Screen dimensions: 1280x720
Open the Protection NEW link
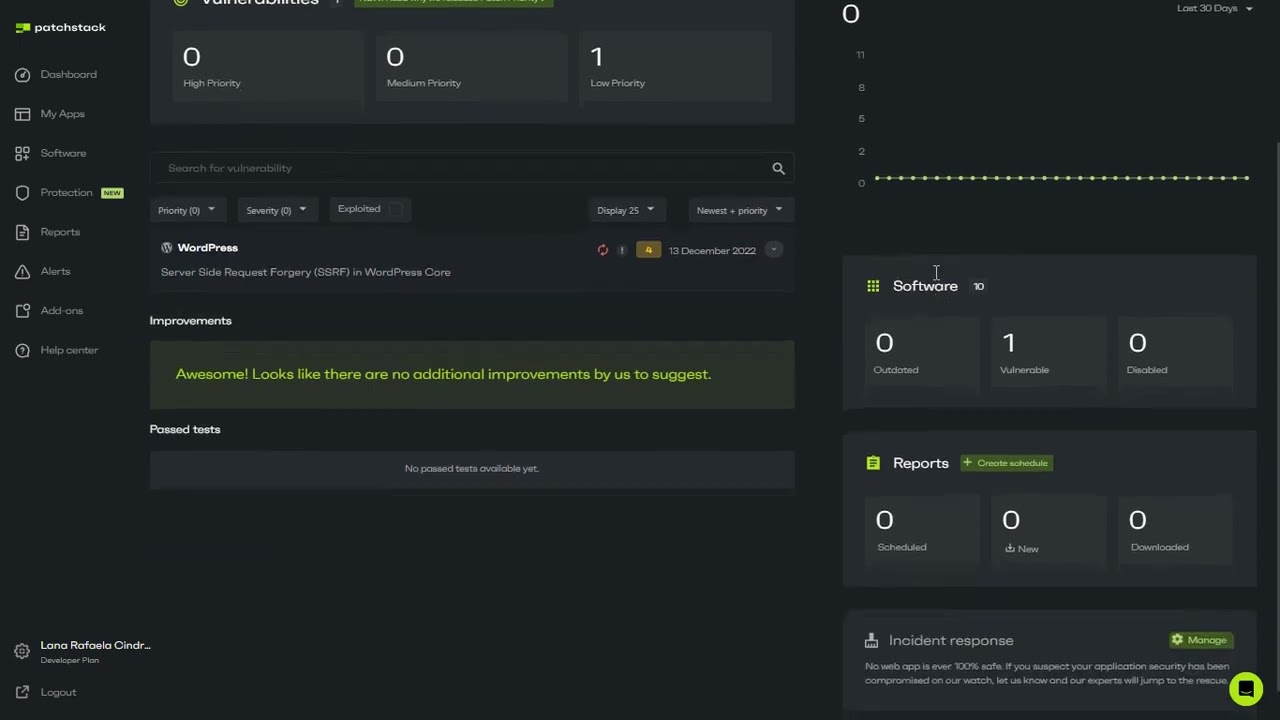(x=66, y=193)
